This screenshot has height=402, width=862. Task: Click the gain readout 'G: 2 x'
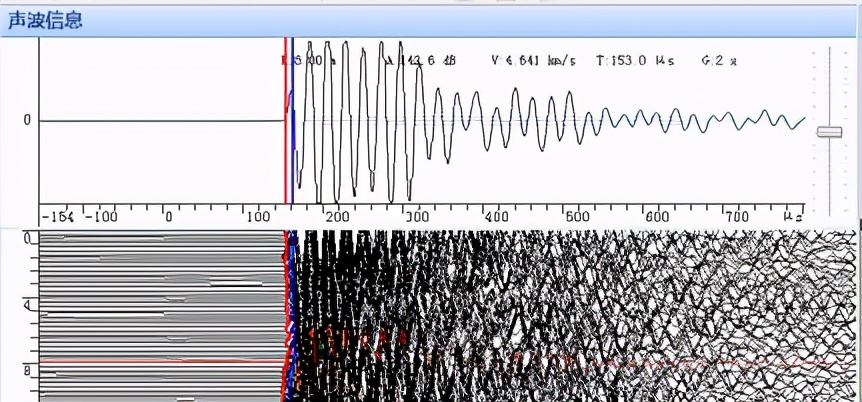(719, 61)
